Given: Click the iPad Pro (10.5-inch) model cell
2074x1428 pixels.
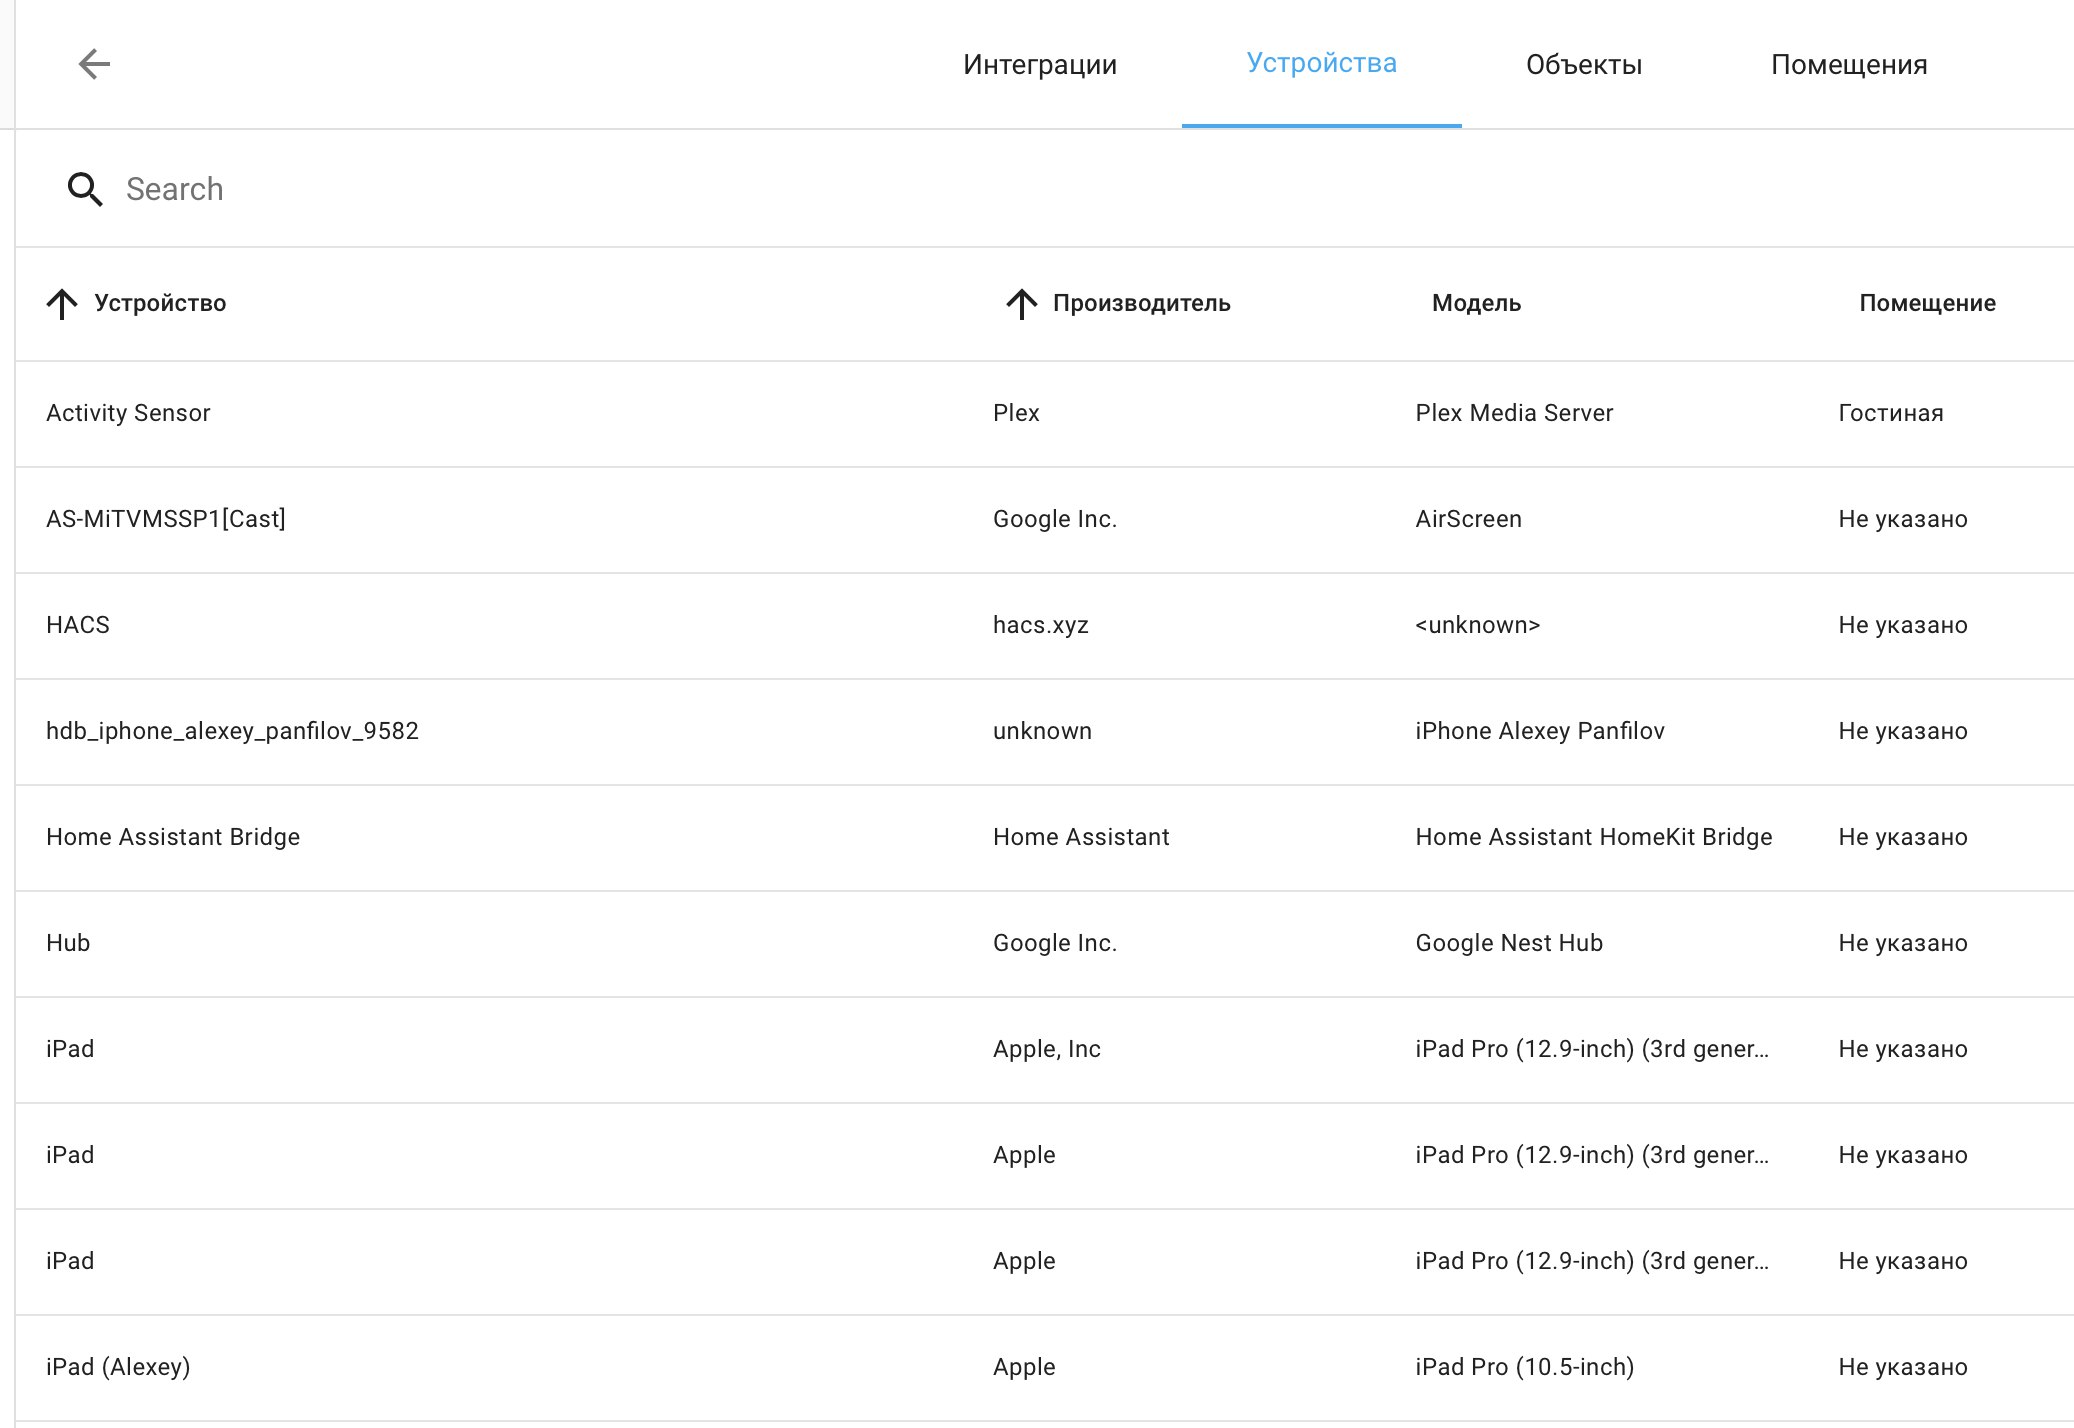Looking at the screenshot, I should tap(1524, 1367).
